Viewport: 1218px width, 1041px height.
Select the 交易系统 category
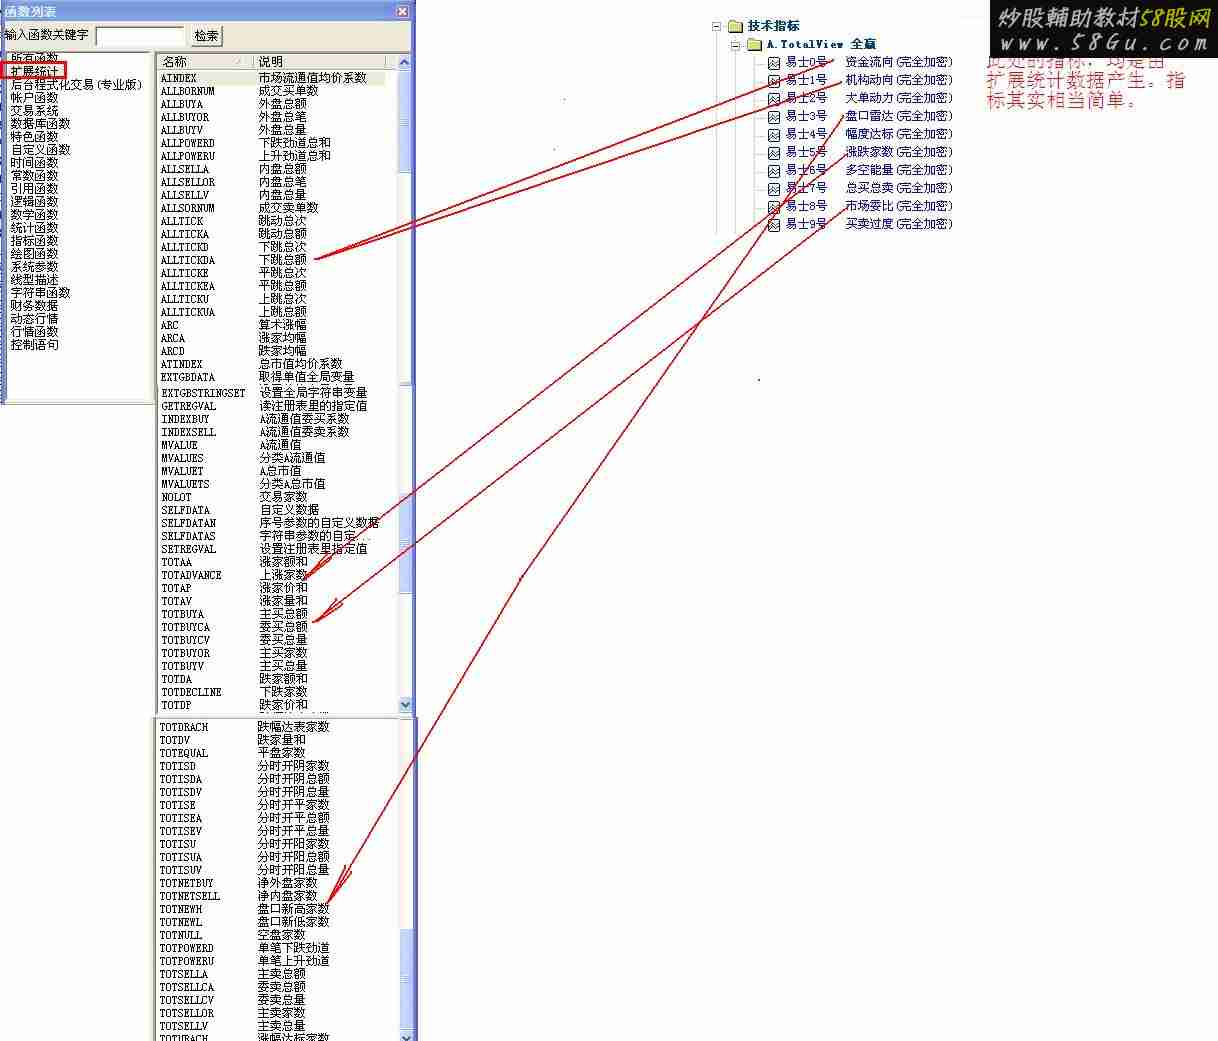(x=34, y=110)
